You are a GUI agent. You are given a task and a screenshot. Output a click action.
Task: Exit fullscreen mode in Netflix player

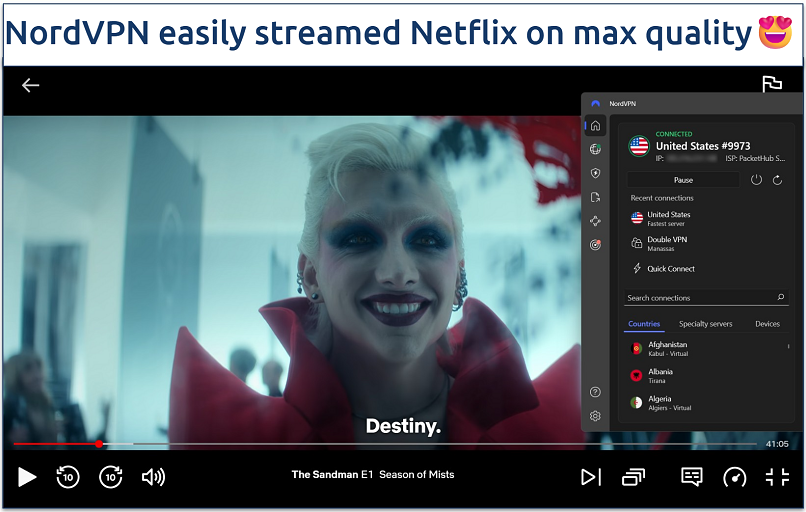pos(777,477)
